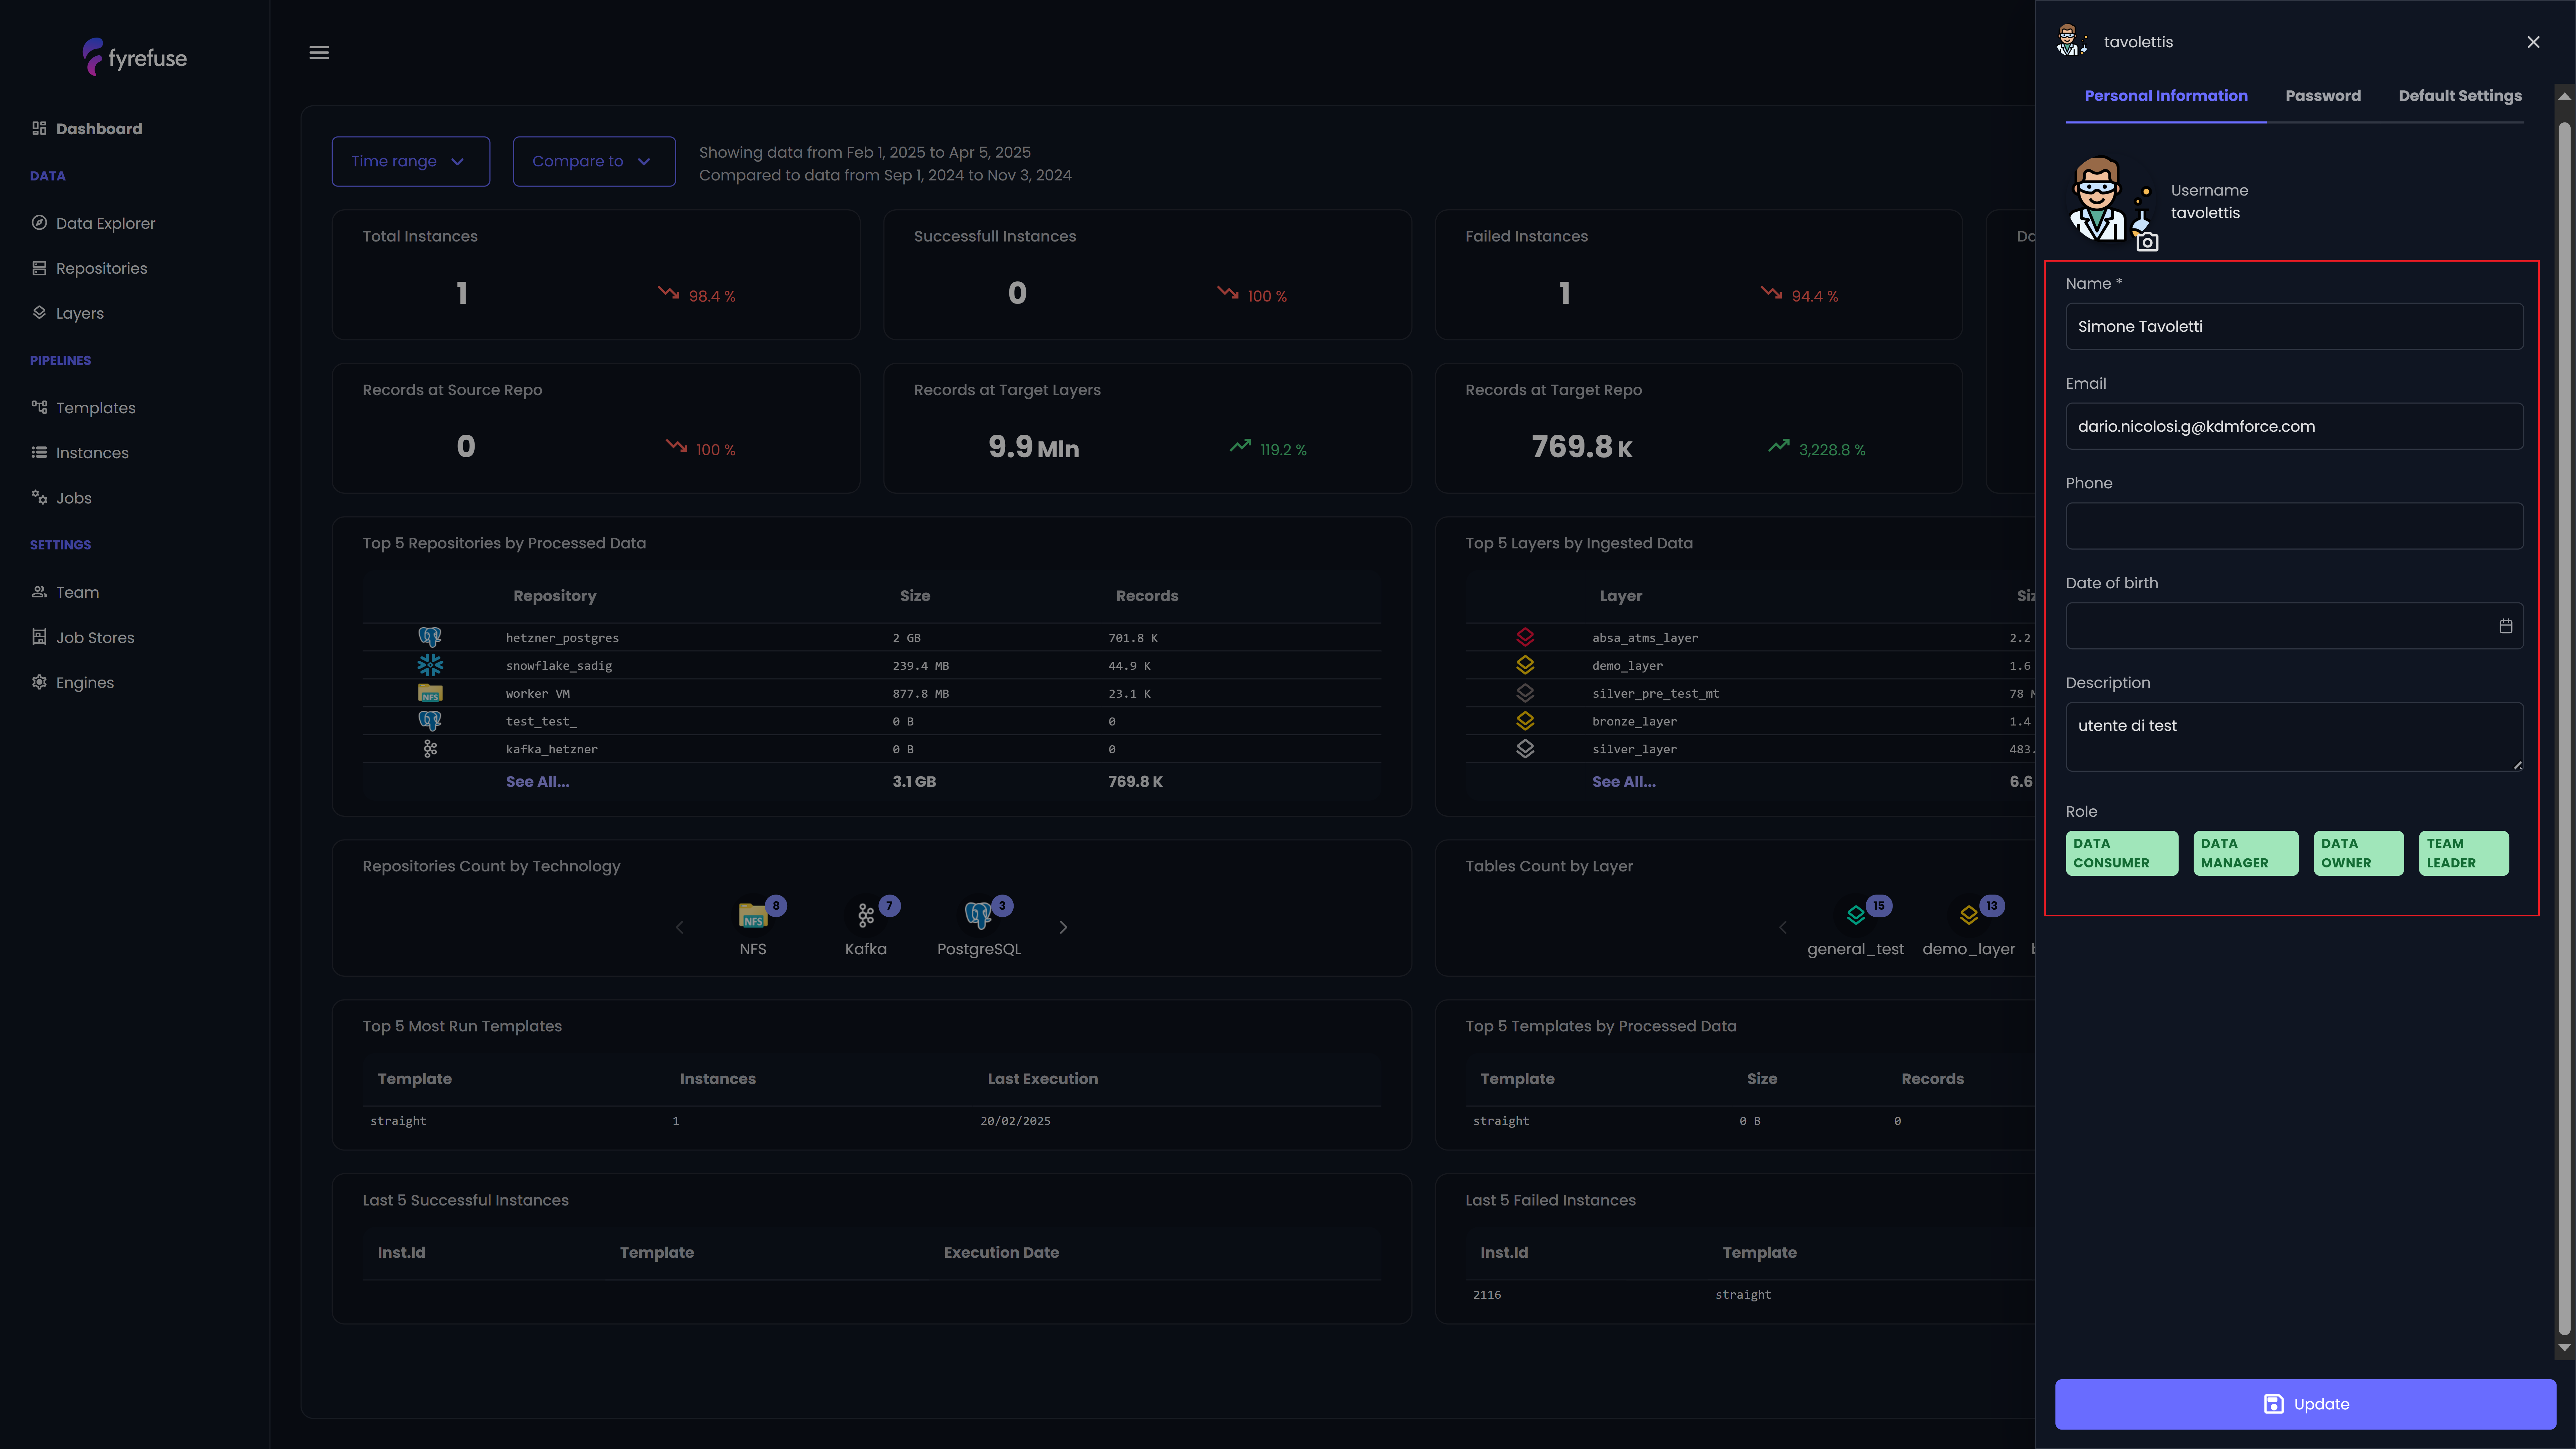Click the silver_pre_test_mt layer row
2576x1449 pixels.
click(x=1750, y=693)
